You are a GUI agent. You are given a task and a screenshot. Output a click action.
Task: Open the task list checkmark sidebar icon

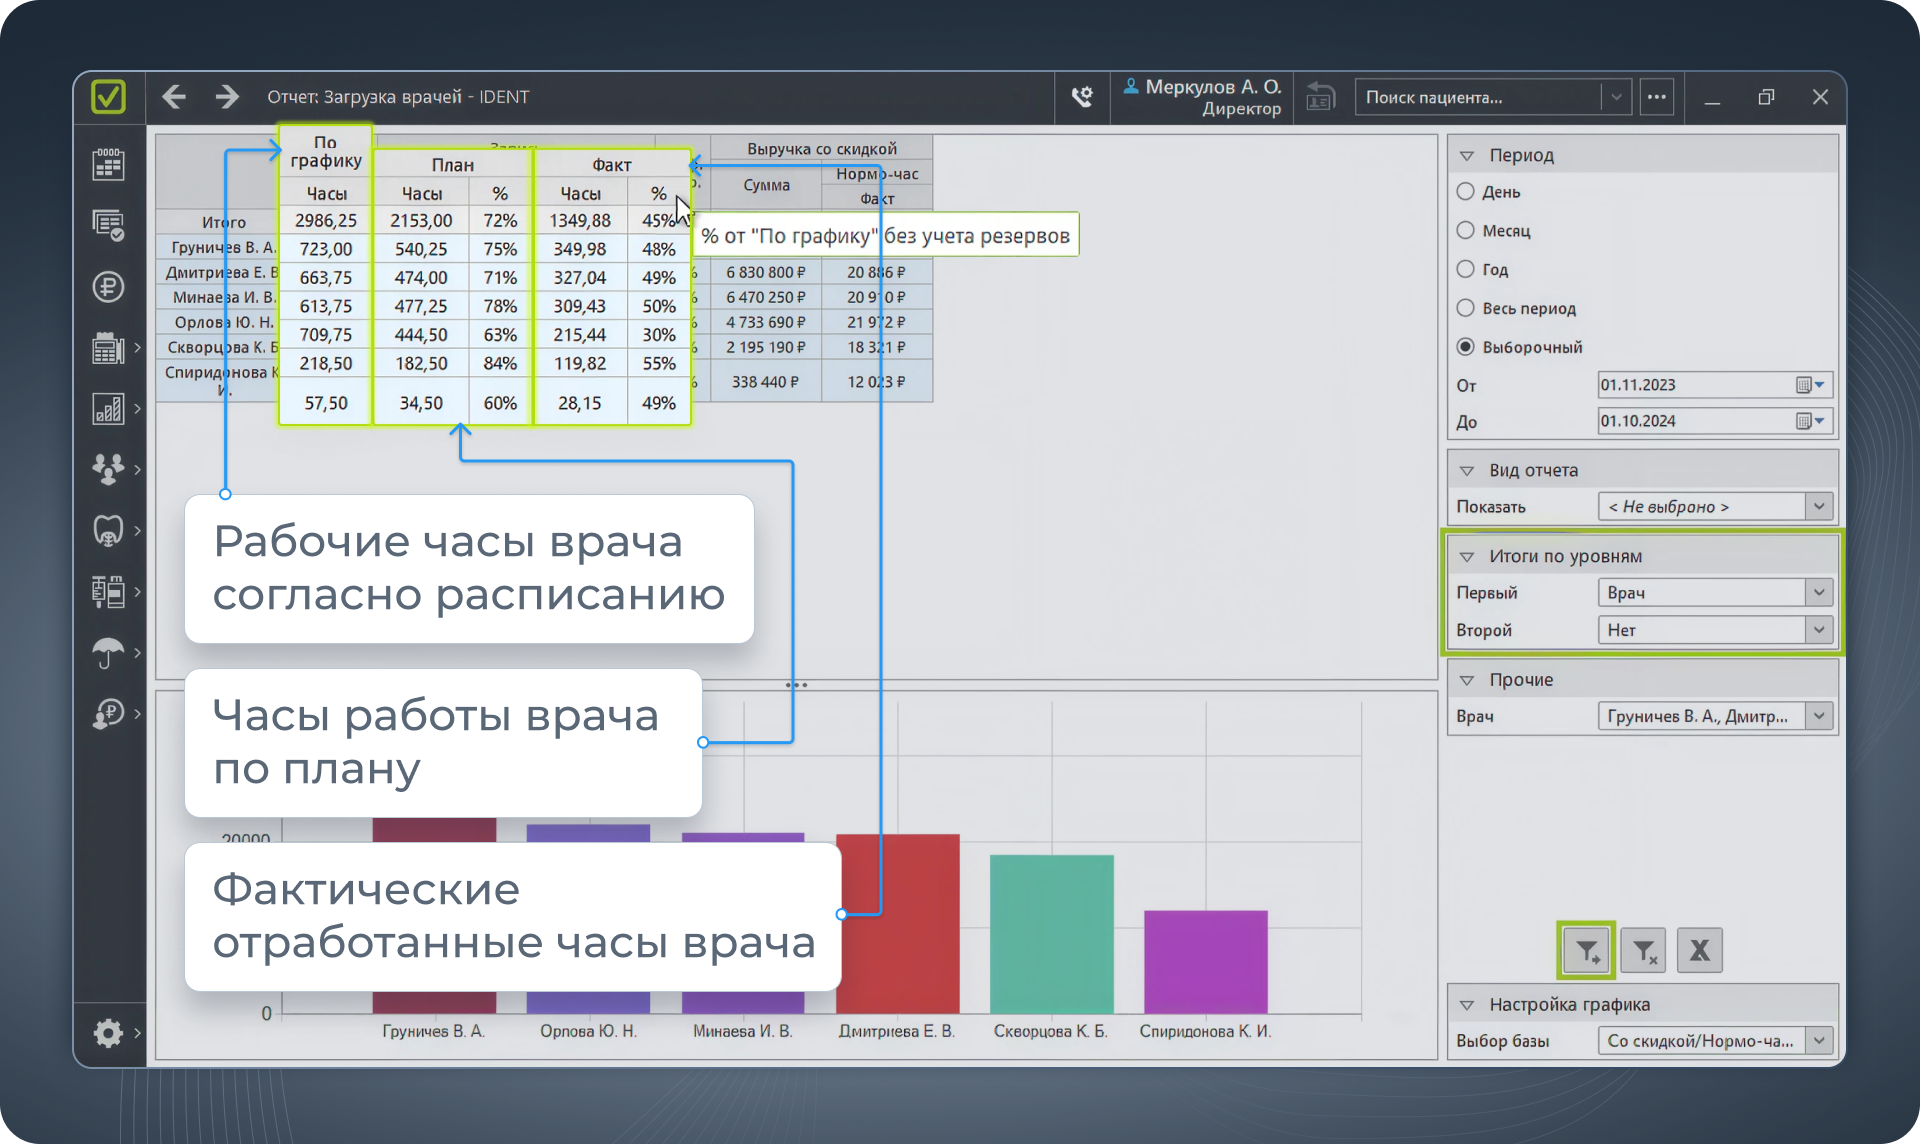(108, 225)
